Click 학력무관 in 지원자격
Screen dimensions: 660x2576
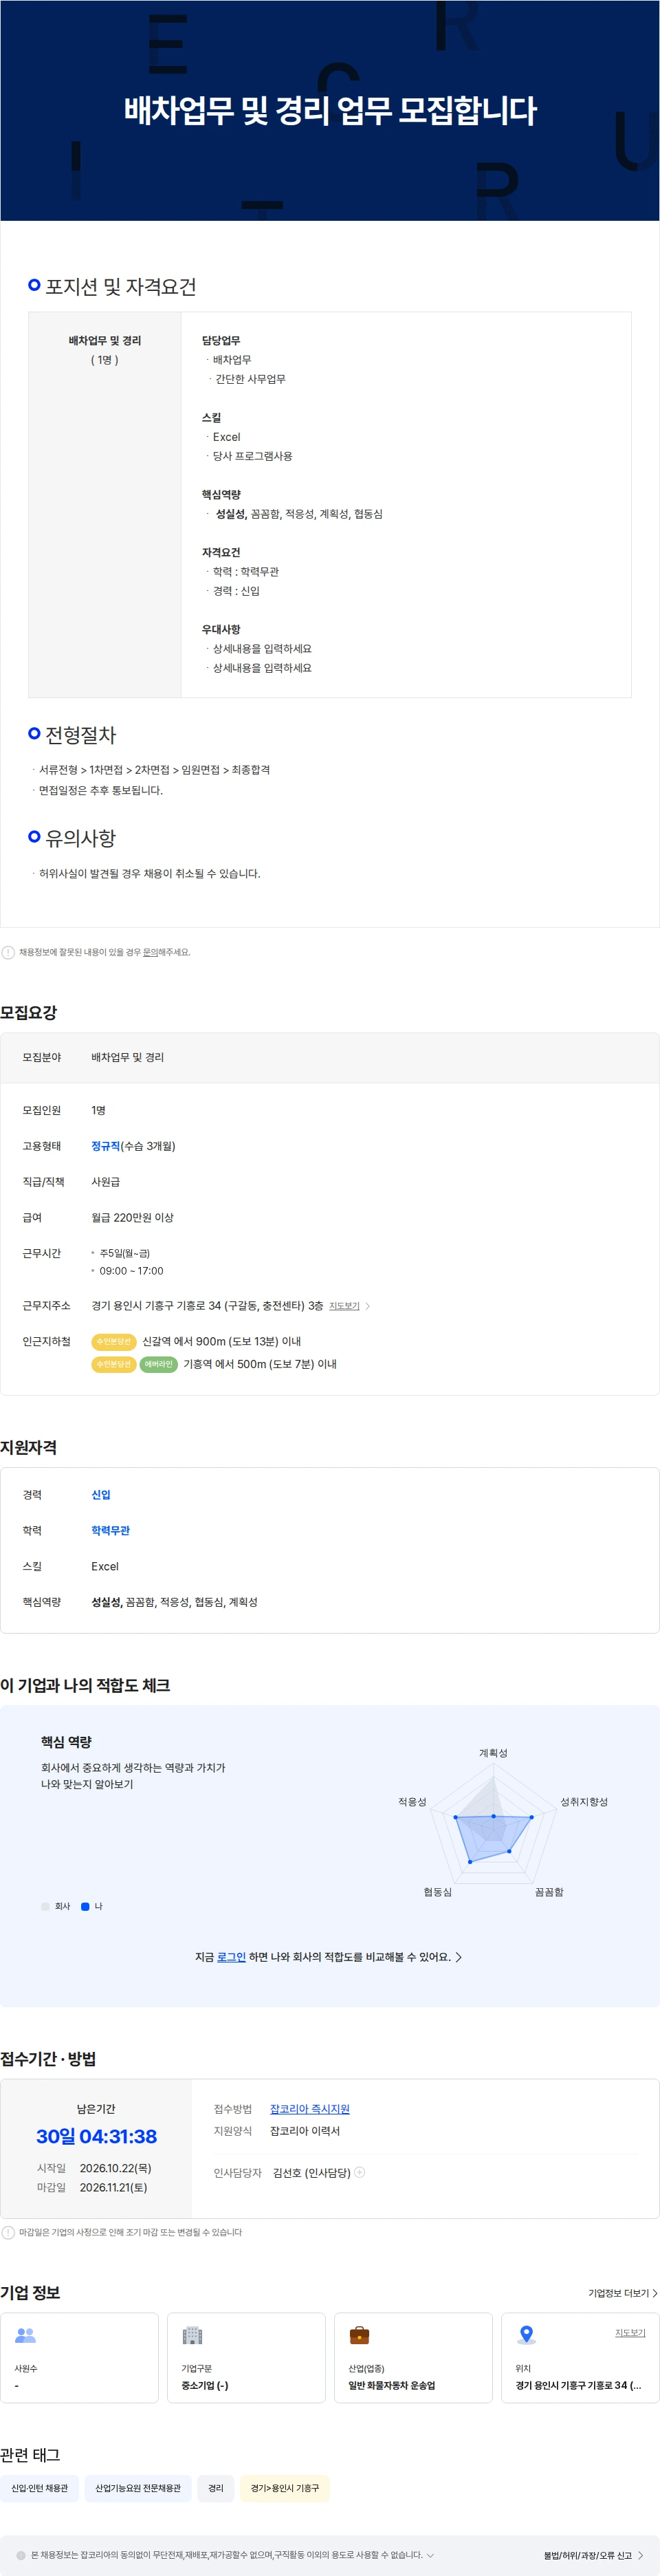pyautogui.click(x=110, y=1530)
